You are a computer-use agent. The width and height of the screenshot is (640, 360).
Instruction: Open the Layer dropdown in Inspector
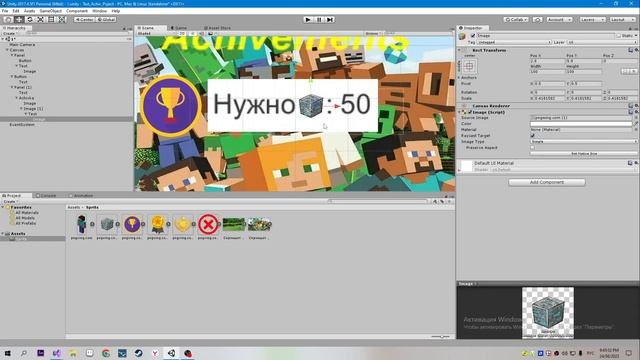tap(601, 42)
